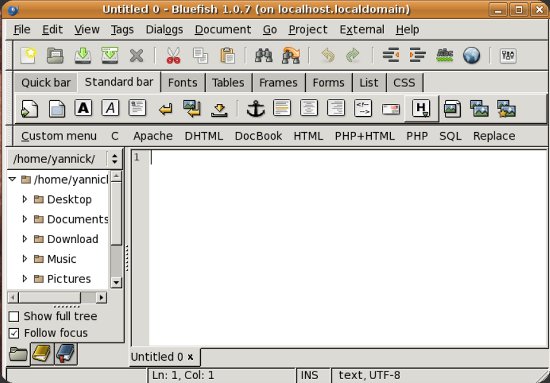Close the Untitled 0 document tab
Screen dimensions: 550x383
pos(190,357)
